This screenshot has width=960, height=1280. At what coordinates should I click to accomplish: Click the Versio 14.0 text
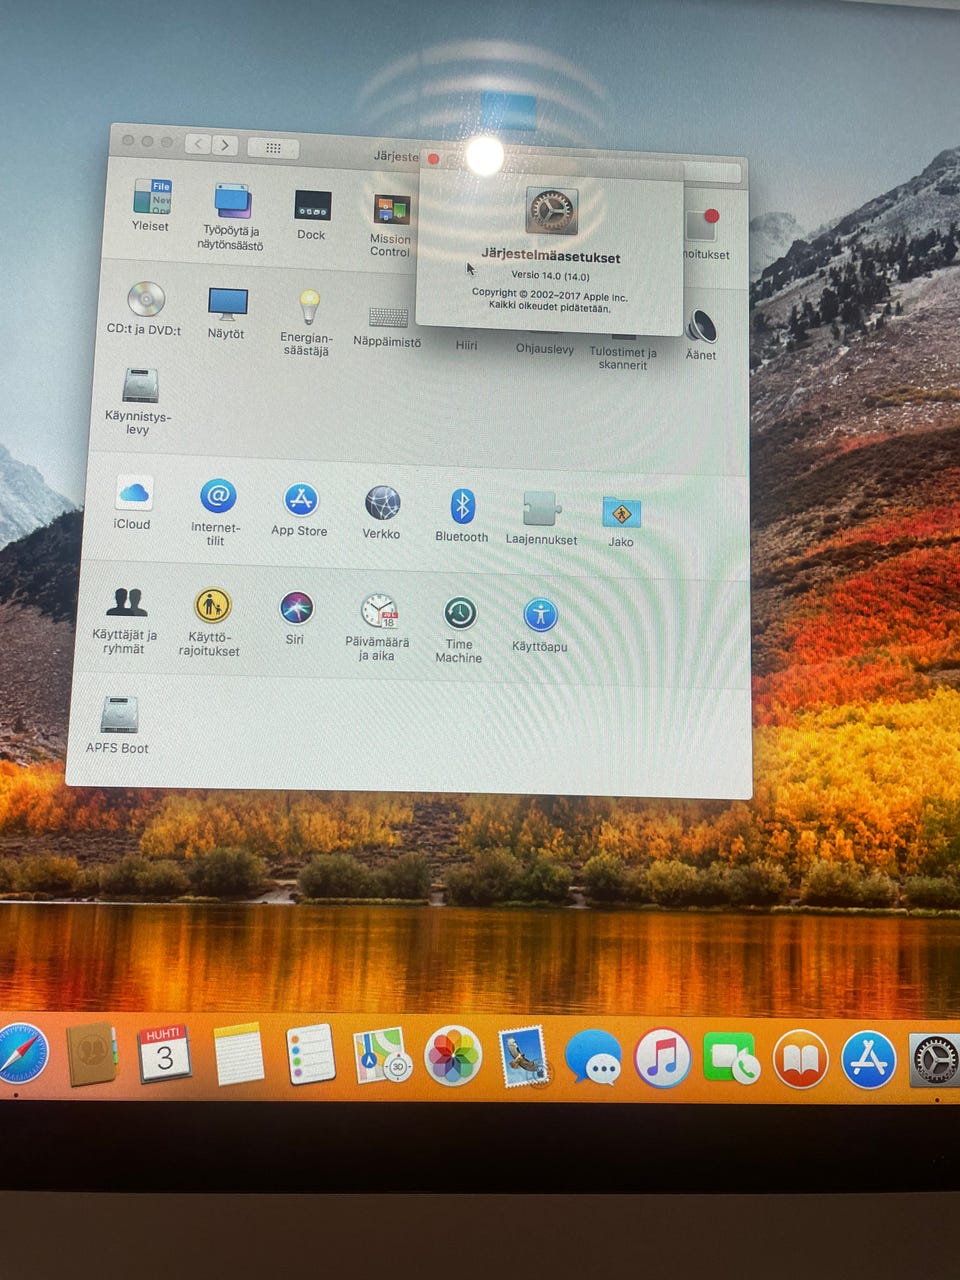coord(550,275)
